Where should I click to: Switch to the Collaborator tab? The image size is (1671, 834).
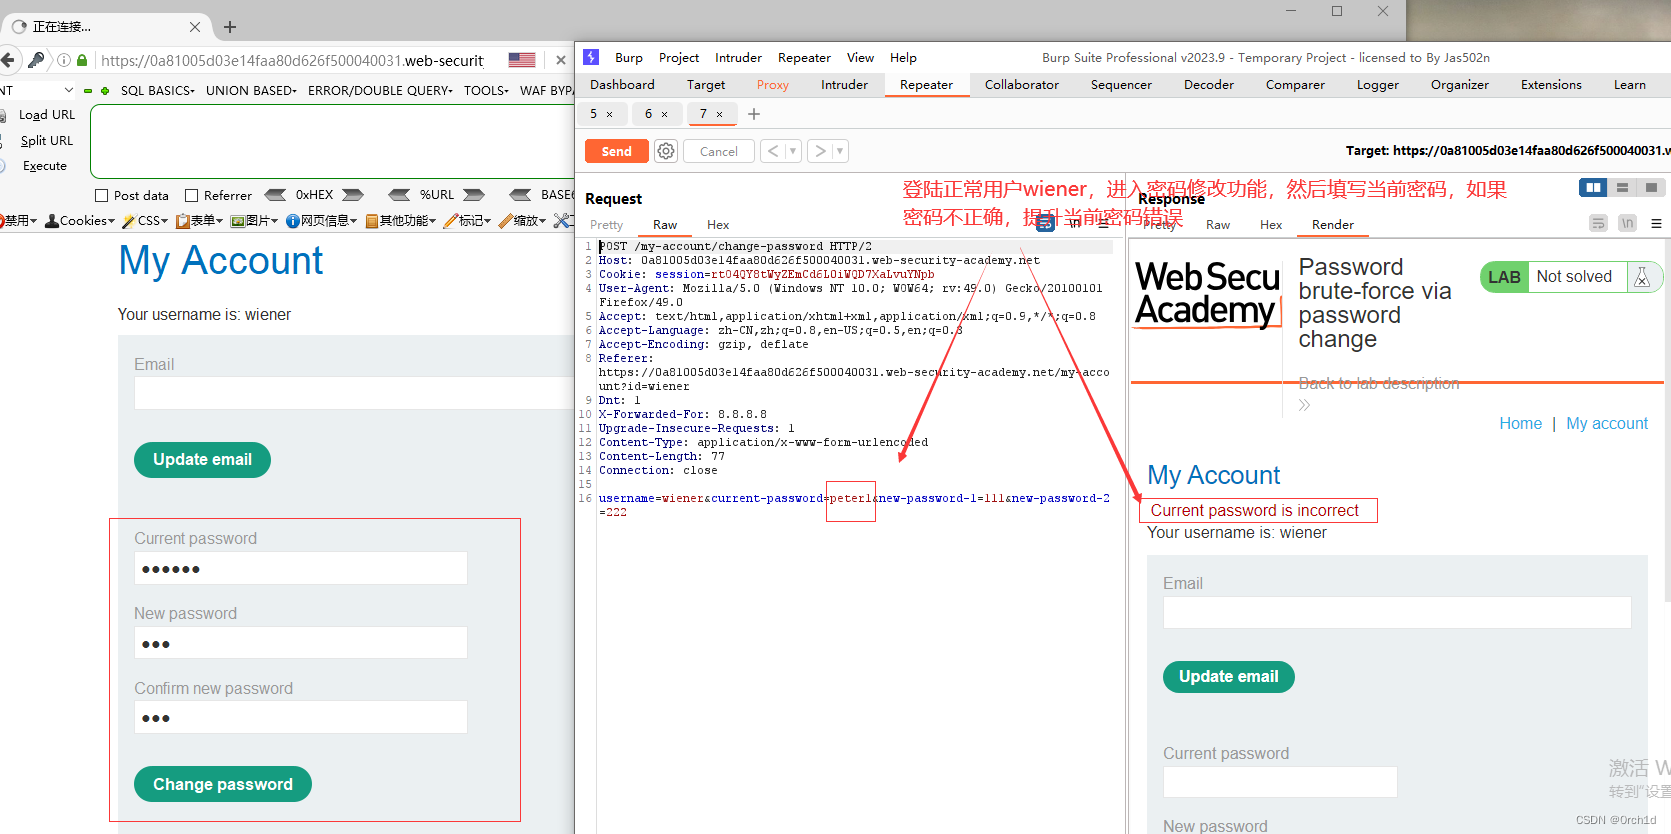(1022, 85)
